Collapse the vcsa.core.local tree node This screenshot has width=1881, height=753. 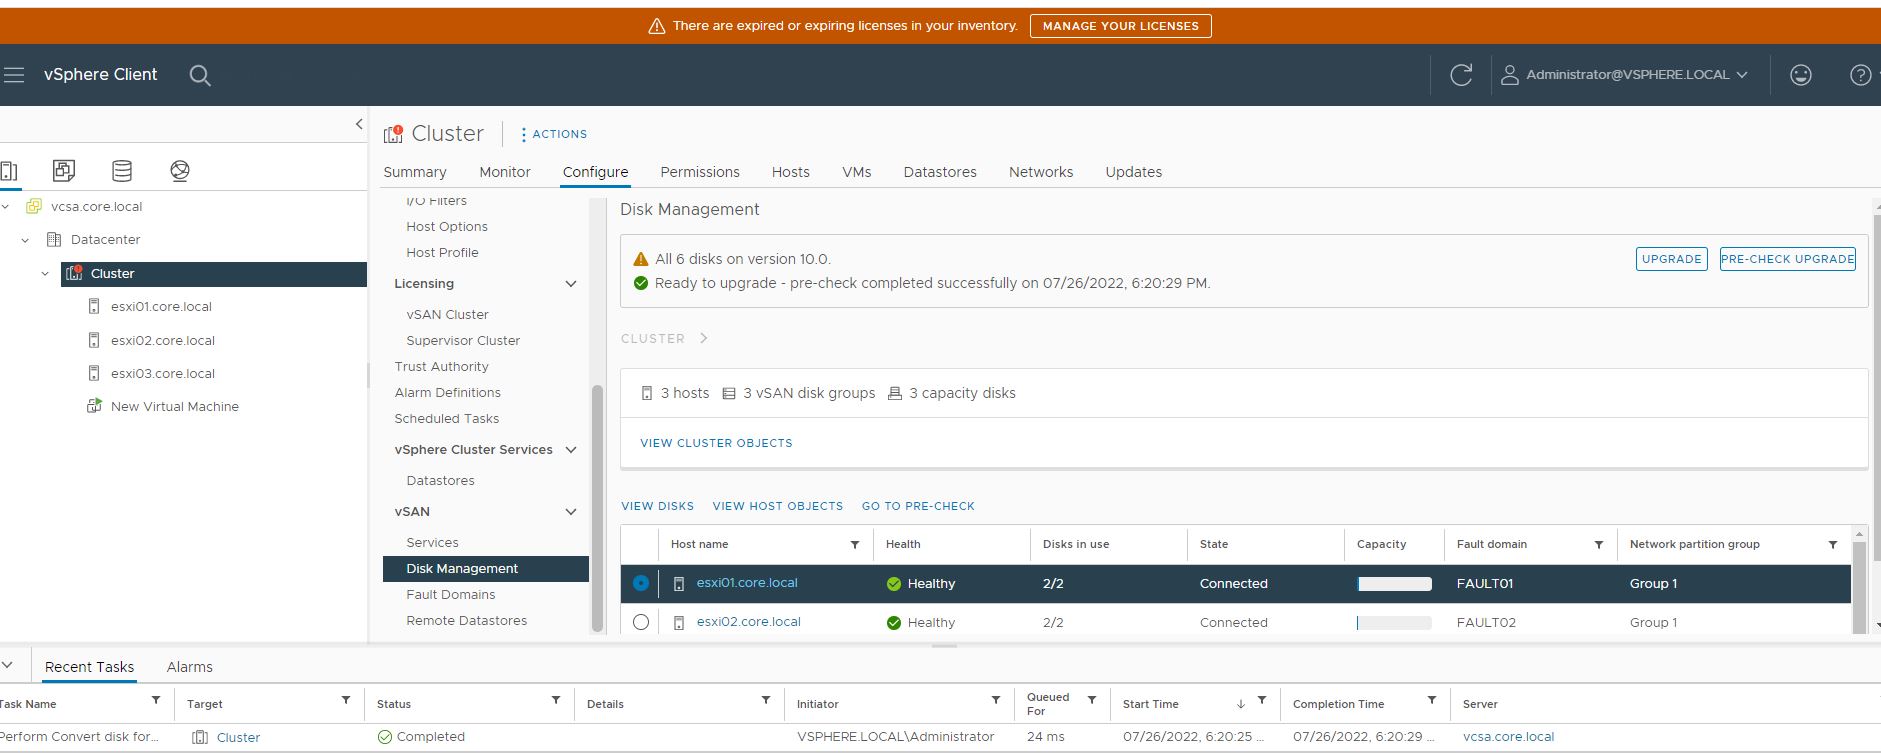(x=6, y=207)
